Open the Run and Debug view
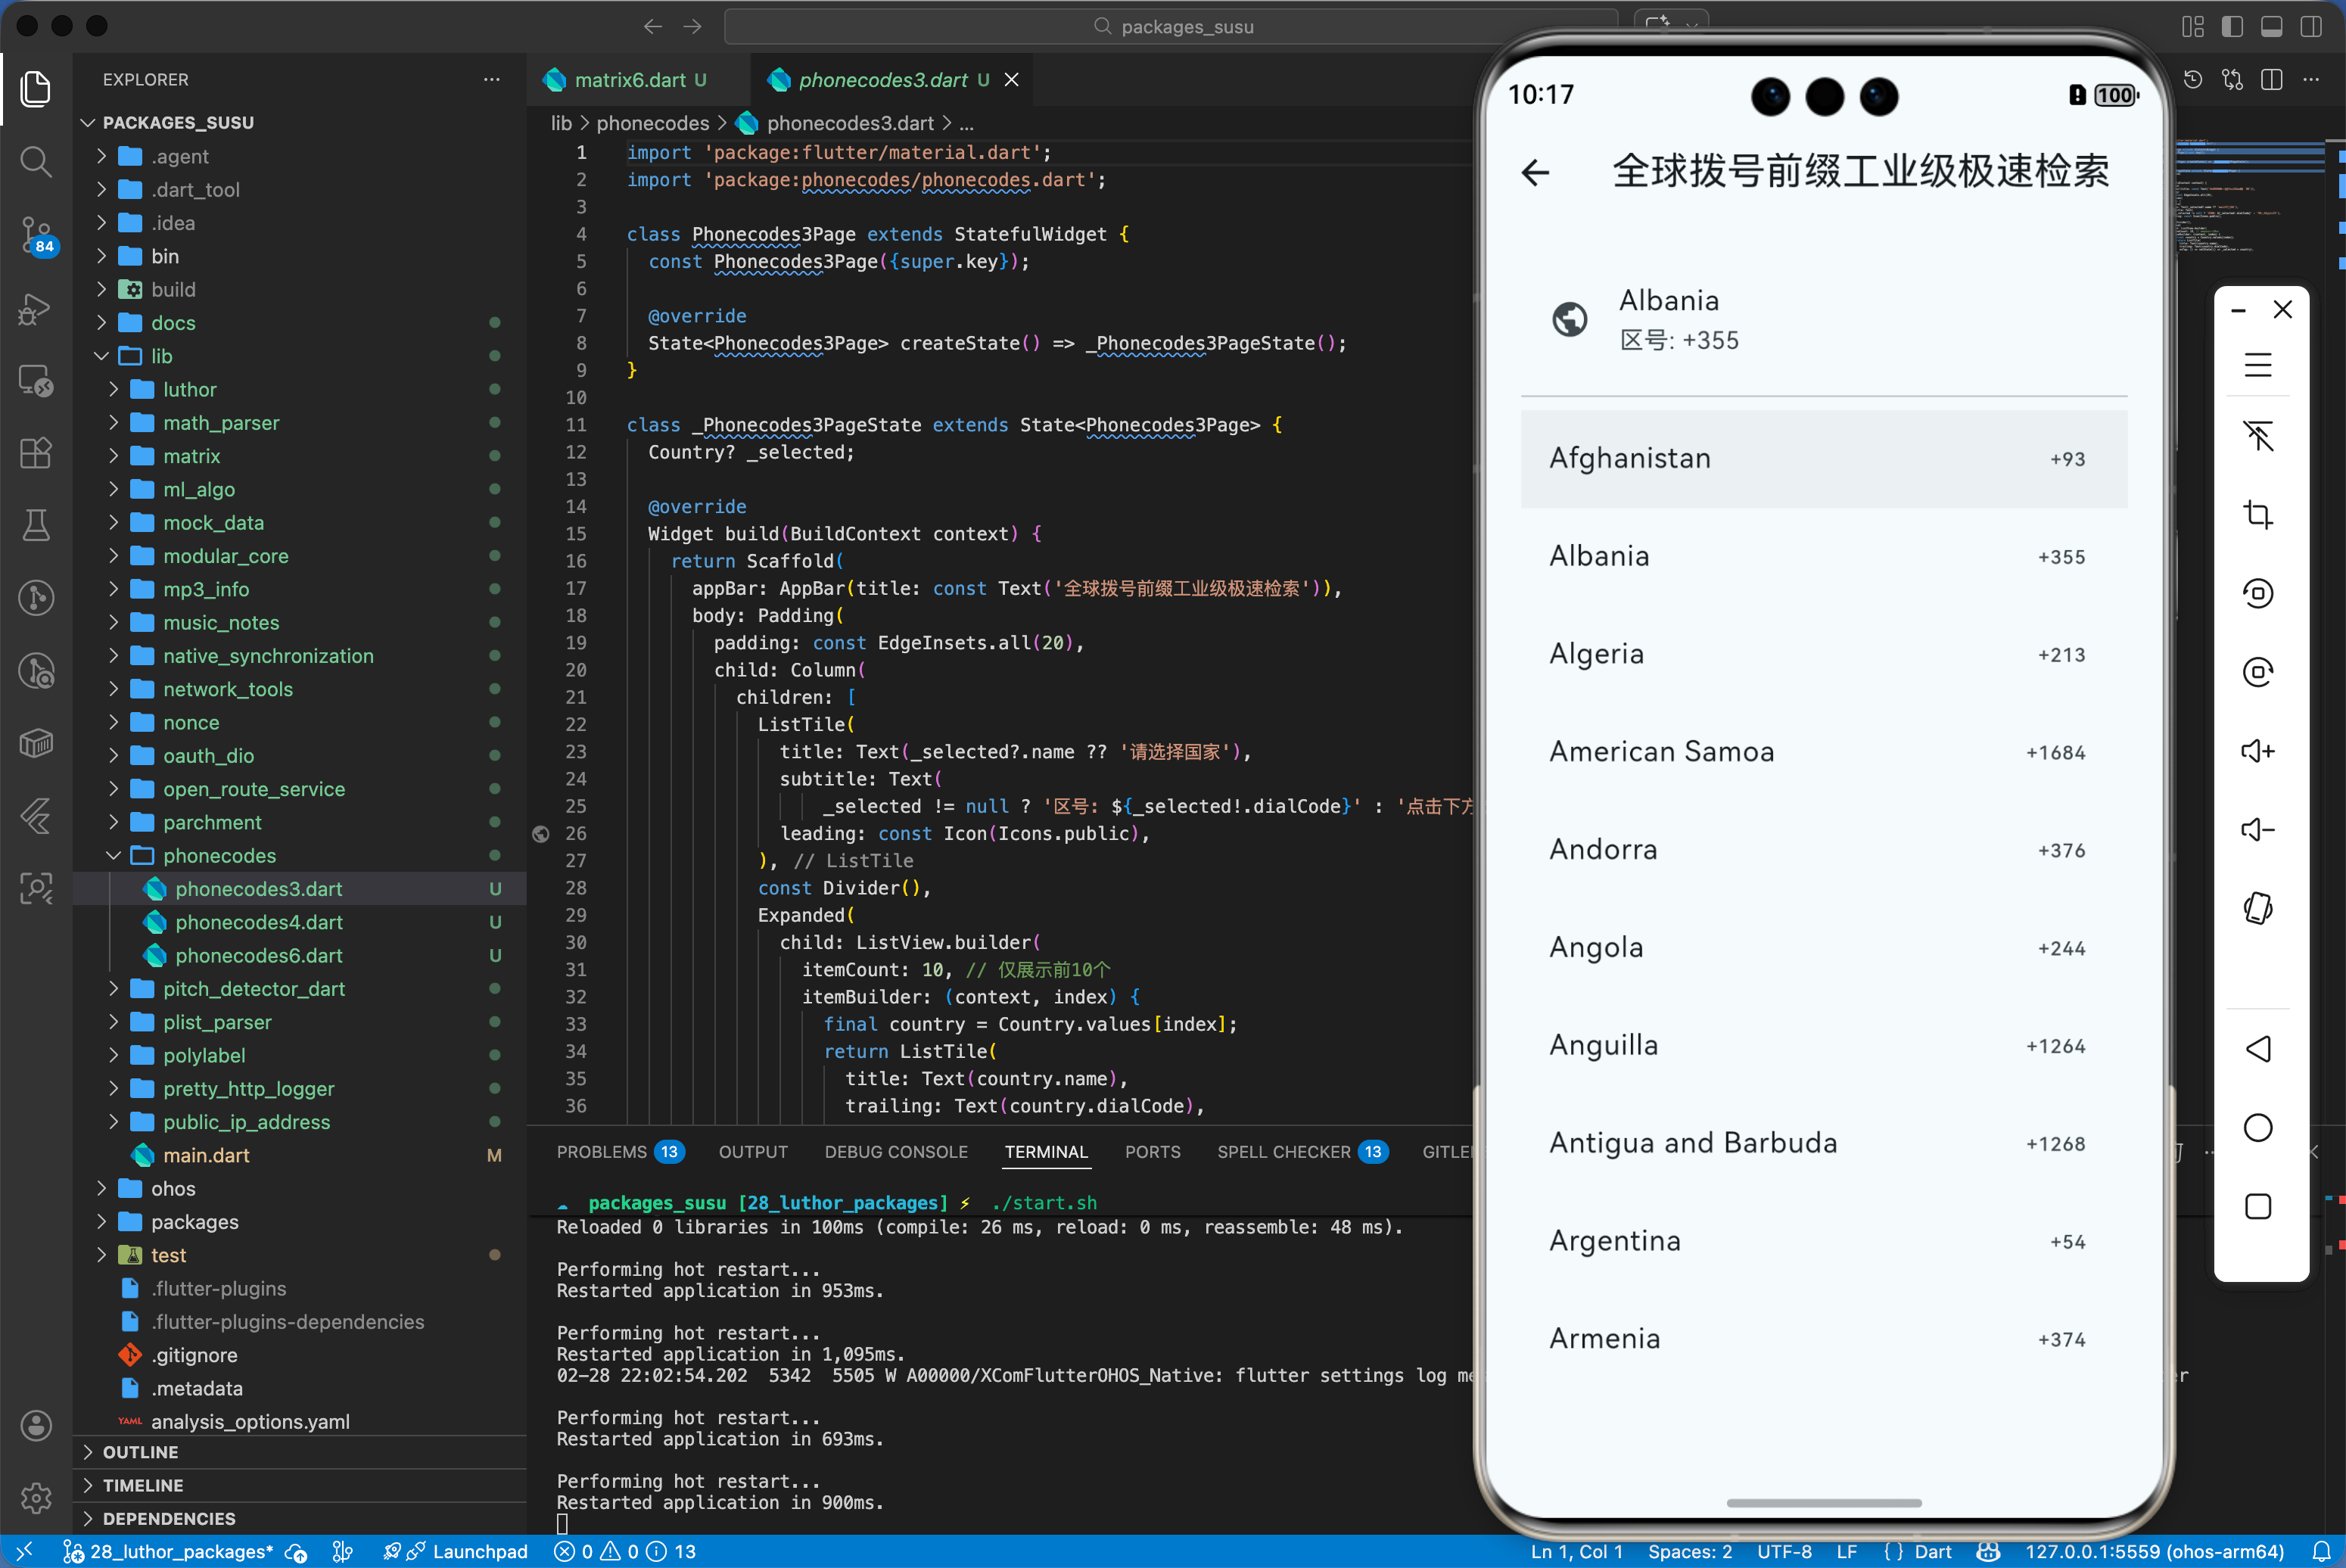Image resolution: width=2346 pixels, height=1568 pixels. click(x=36, y=308)
